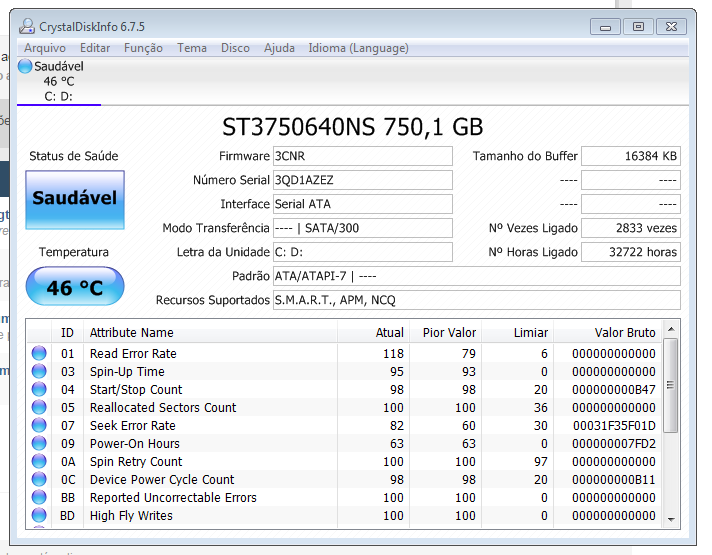Click the 46 °C temperature button
The width and height of the screenshot is (712, 555).
point(75,287)
